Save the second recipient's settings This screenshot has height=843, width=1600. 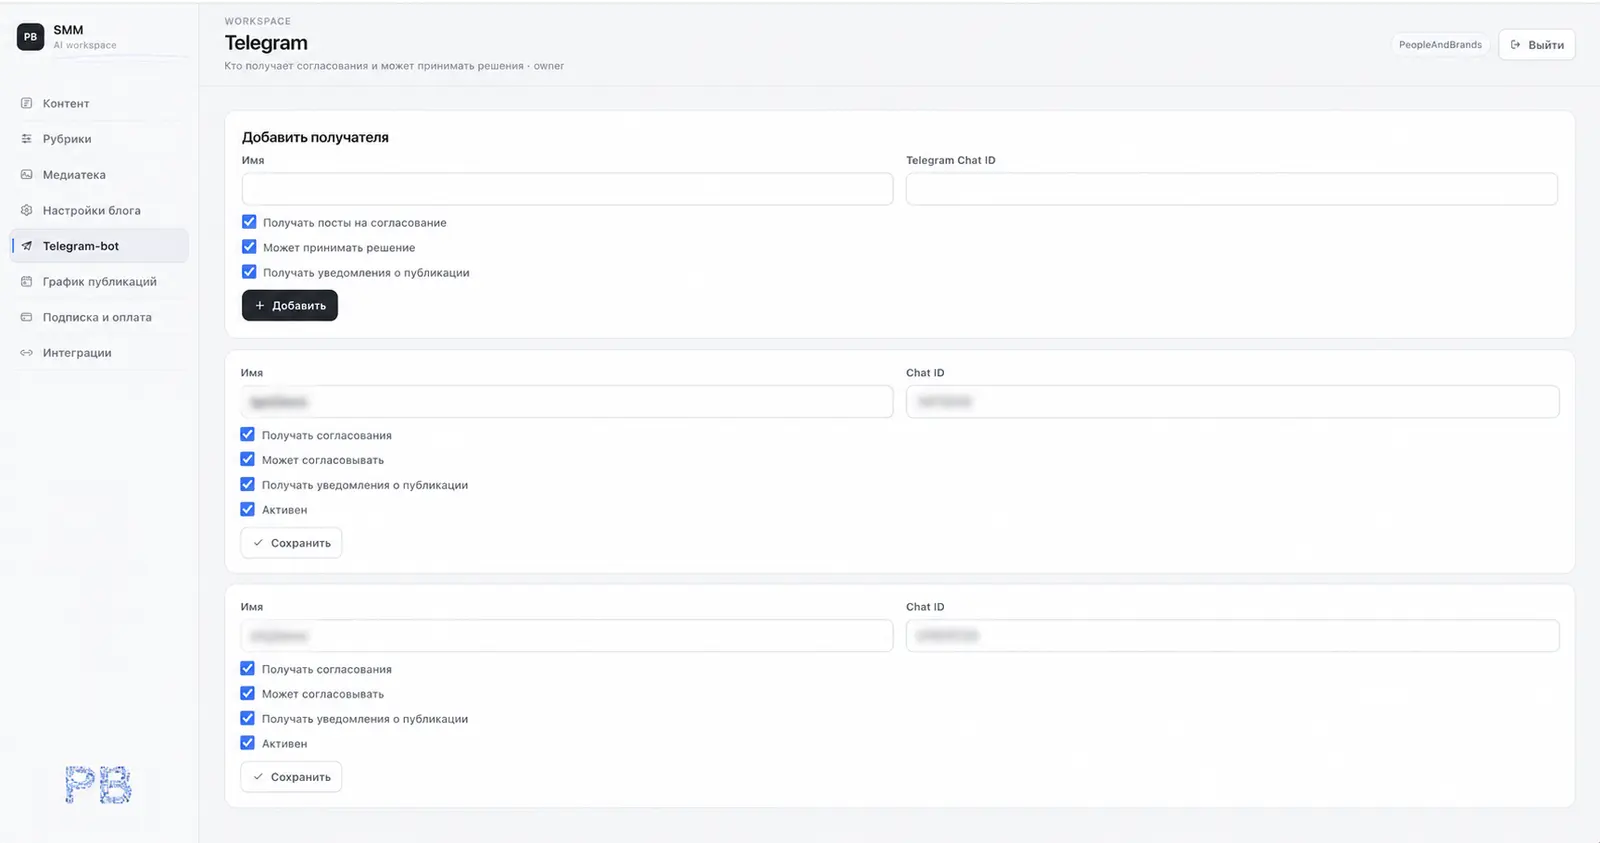click(291, 777)
